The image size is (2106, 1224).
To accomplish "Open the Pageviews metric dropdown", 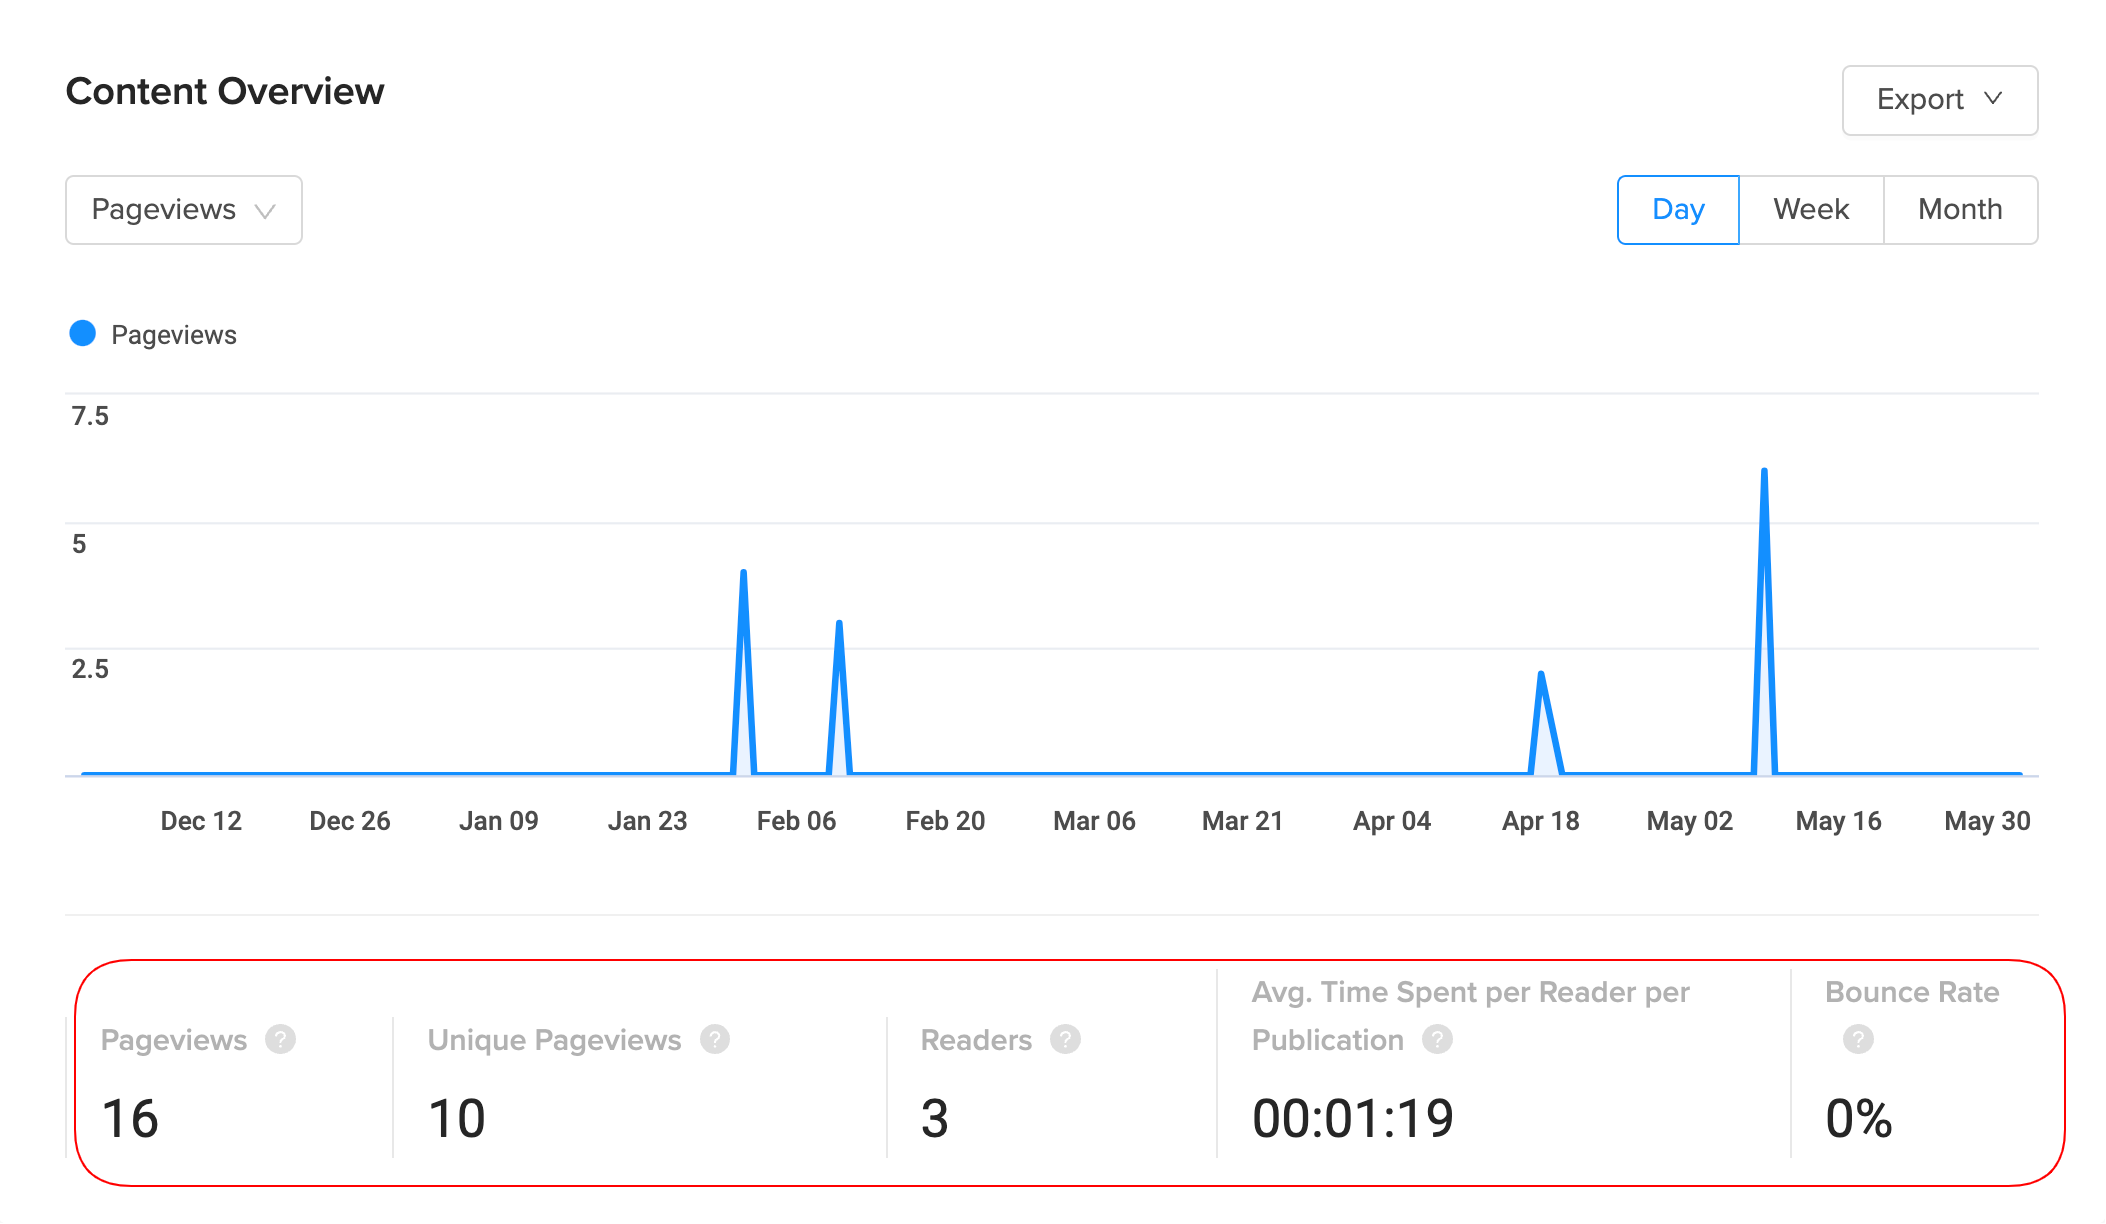I will coord(184,210).
